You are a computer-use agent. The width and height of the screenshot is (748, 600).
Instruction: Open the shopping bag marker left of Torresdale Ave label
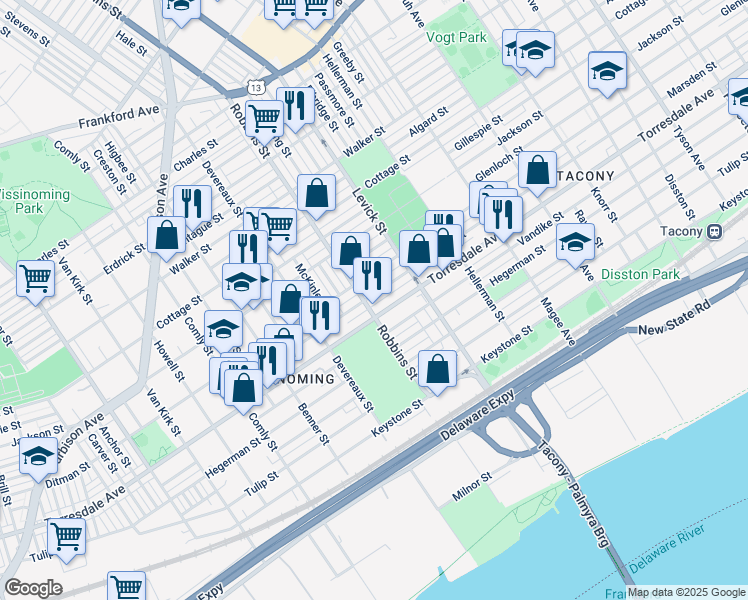418,250
